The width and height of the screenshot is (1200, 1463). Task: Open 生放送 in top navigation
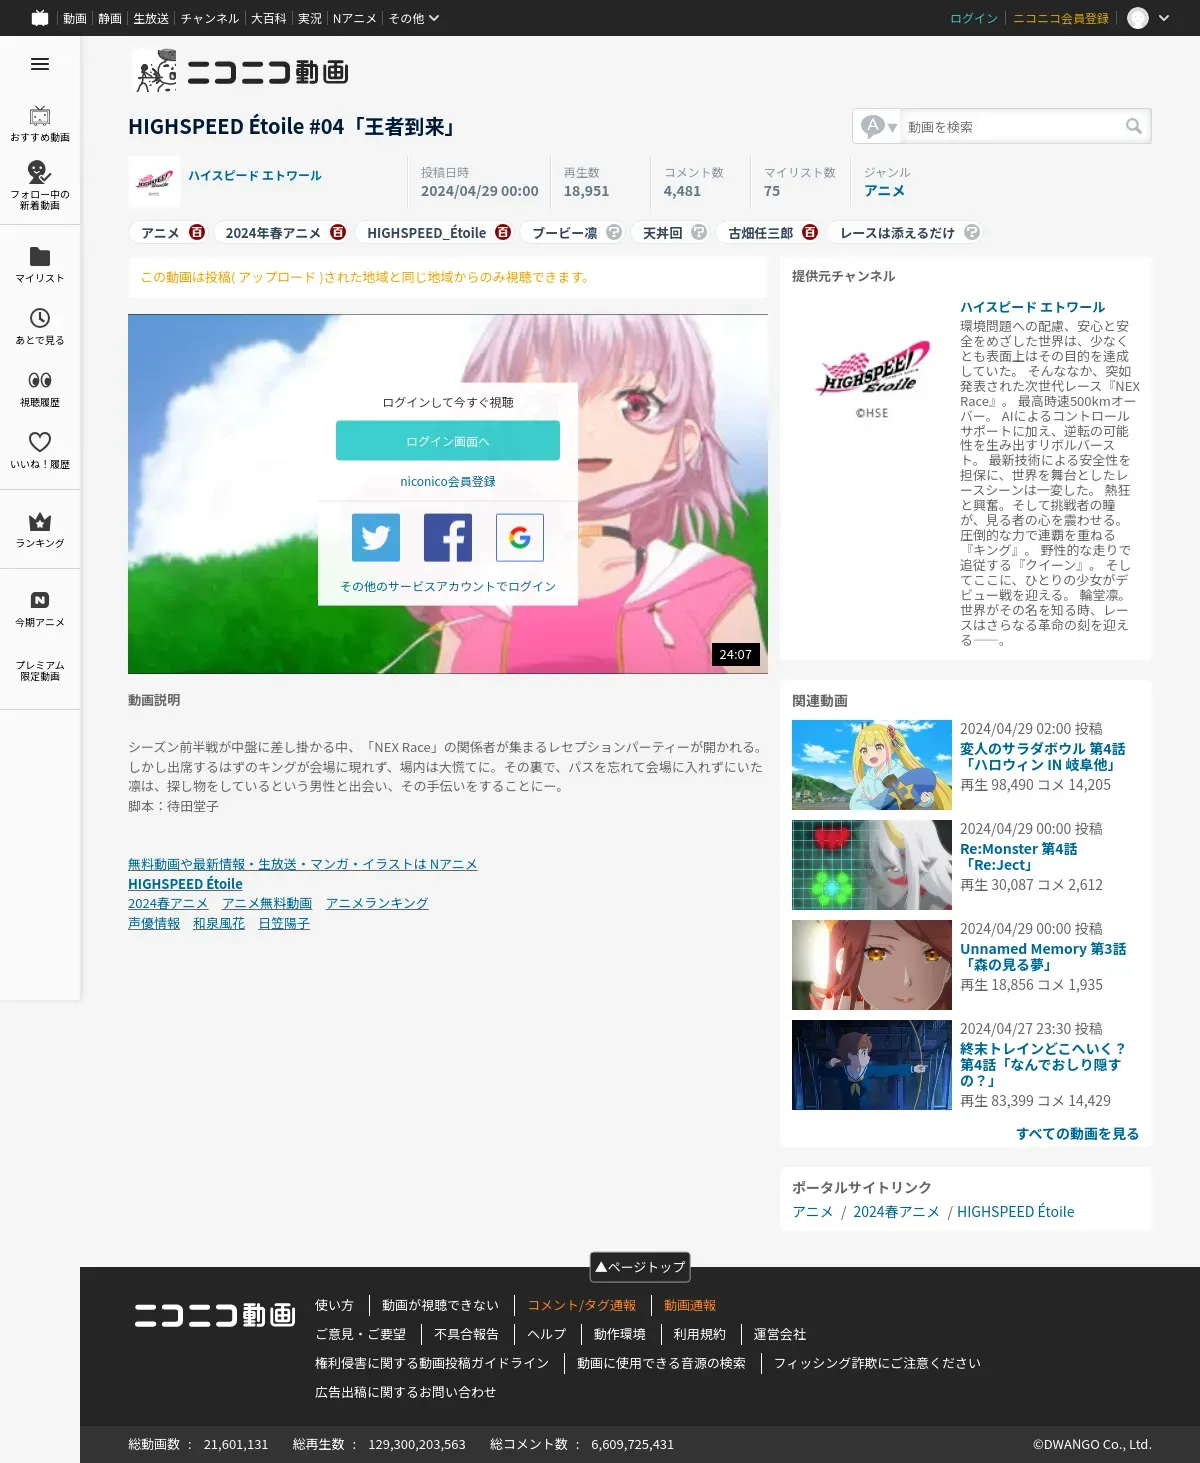tap(151, 18)
